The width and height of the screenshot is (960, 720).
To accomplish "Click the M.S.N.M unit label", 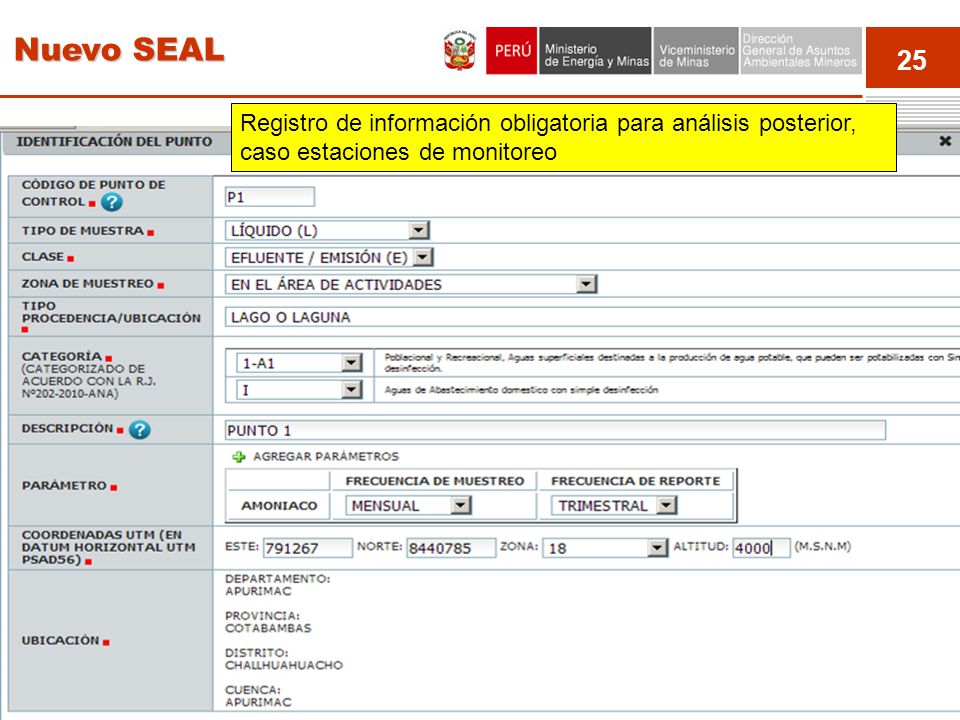I will click(822, 546).
